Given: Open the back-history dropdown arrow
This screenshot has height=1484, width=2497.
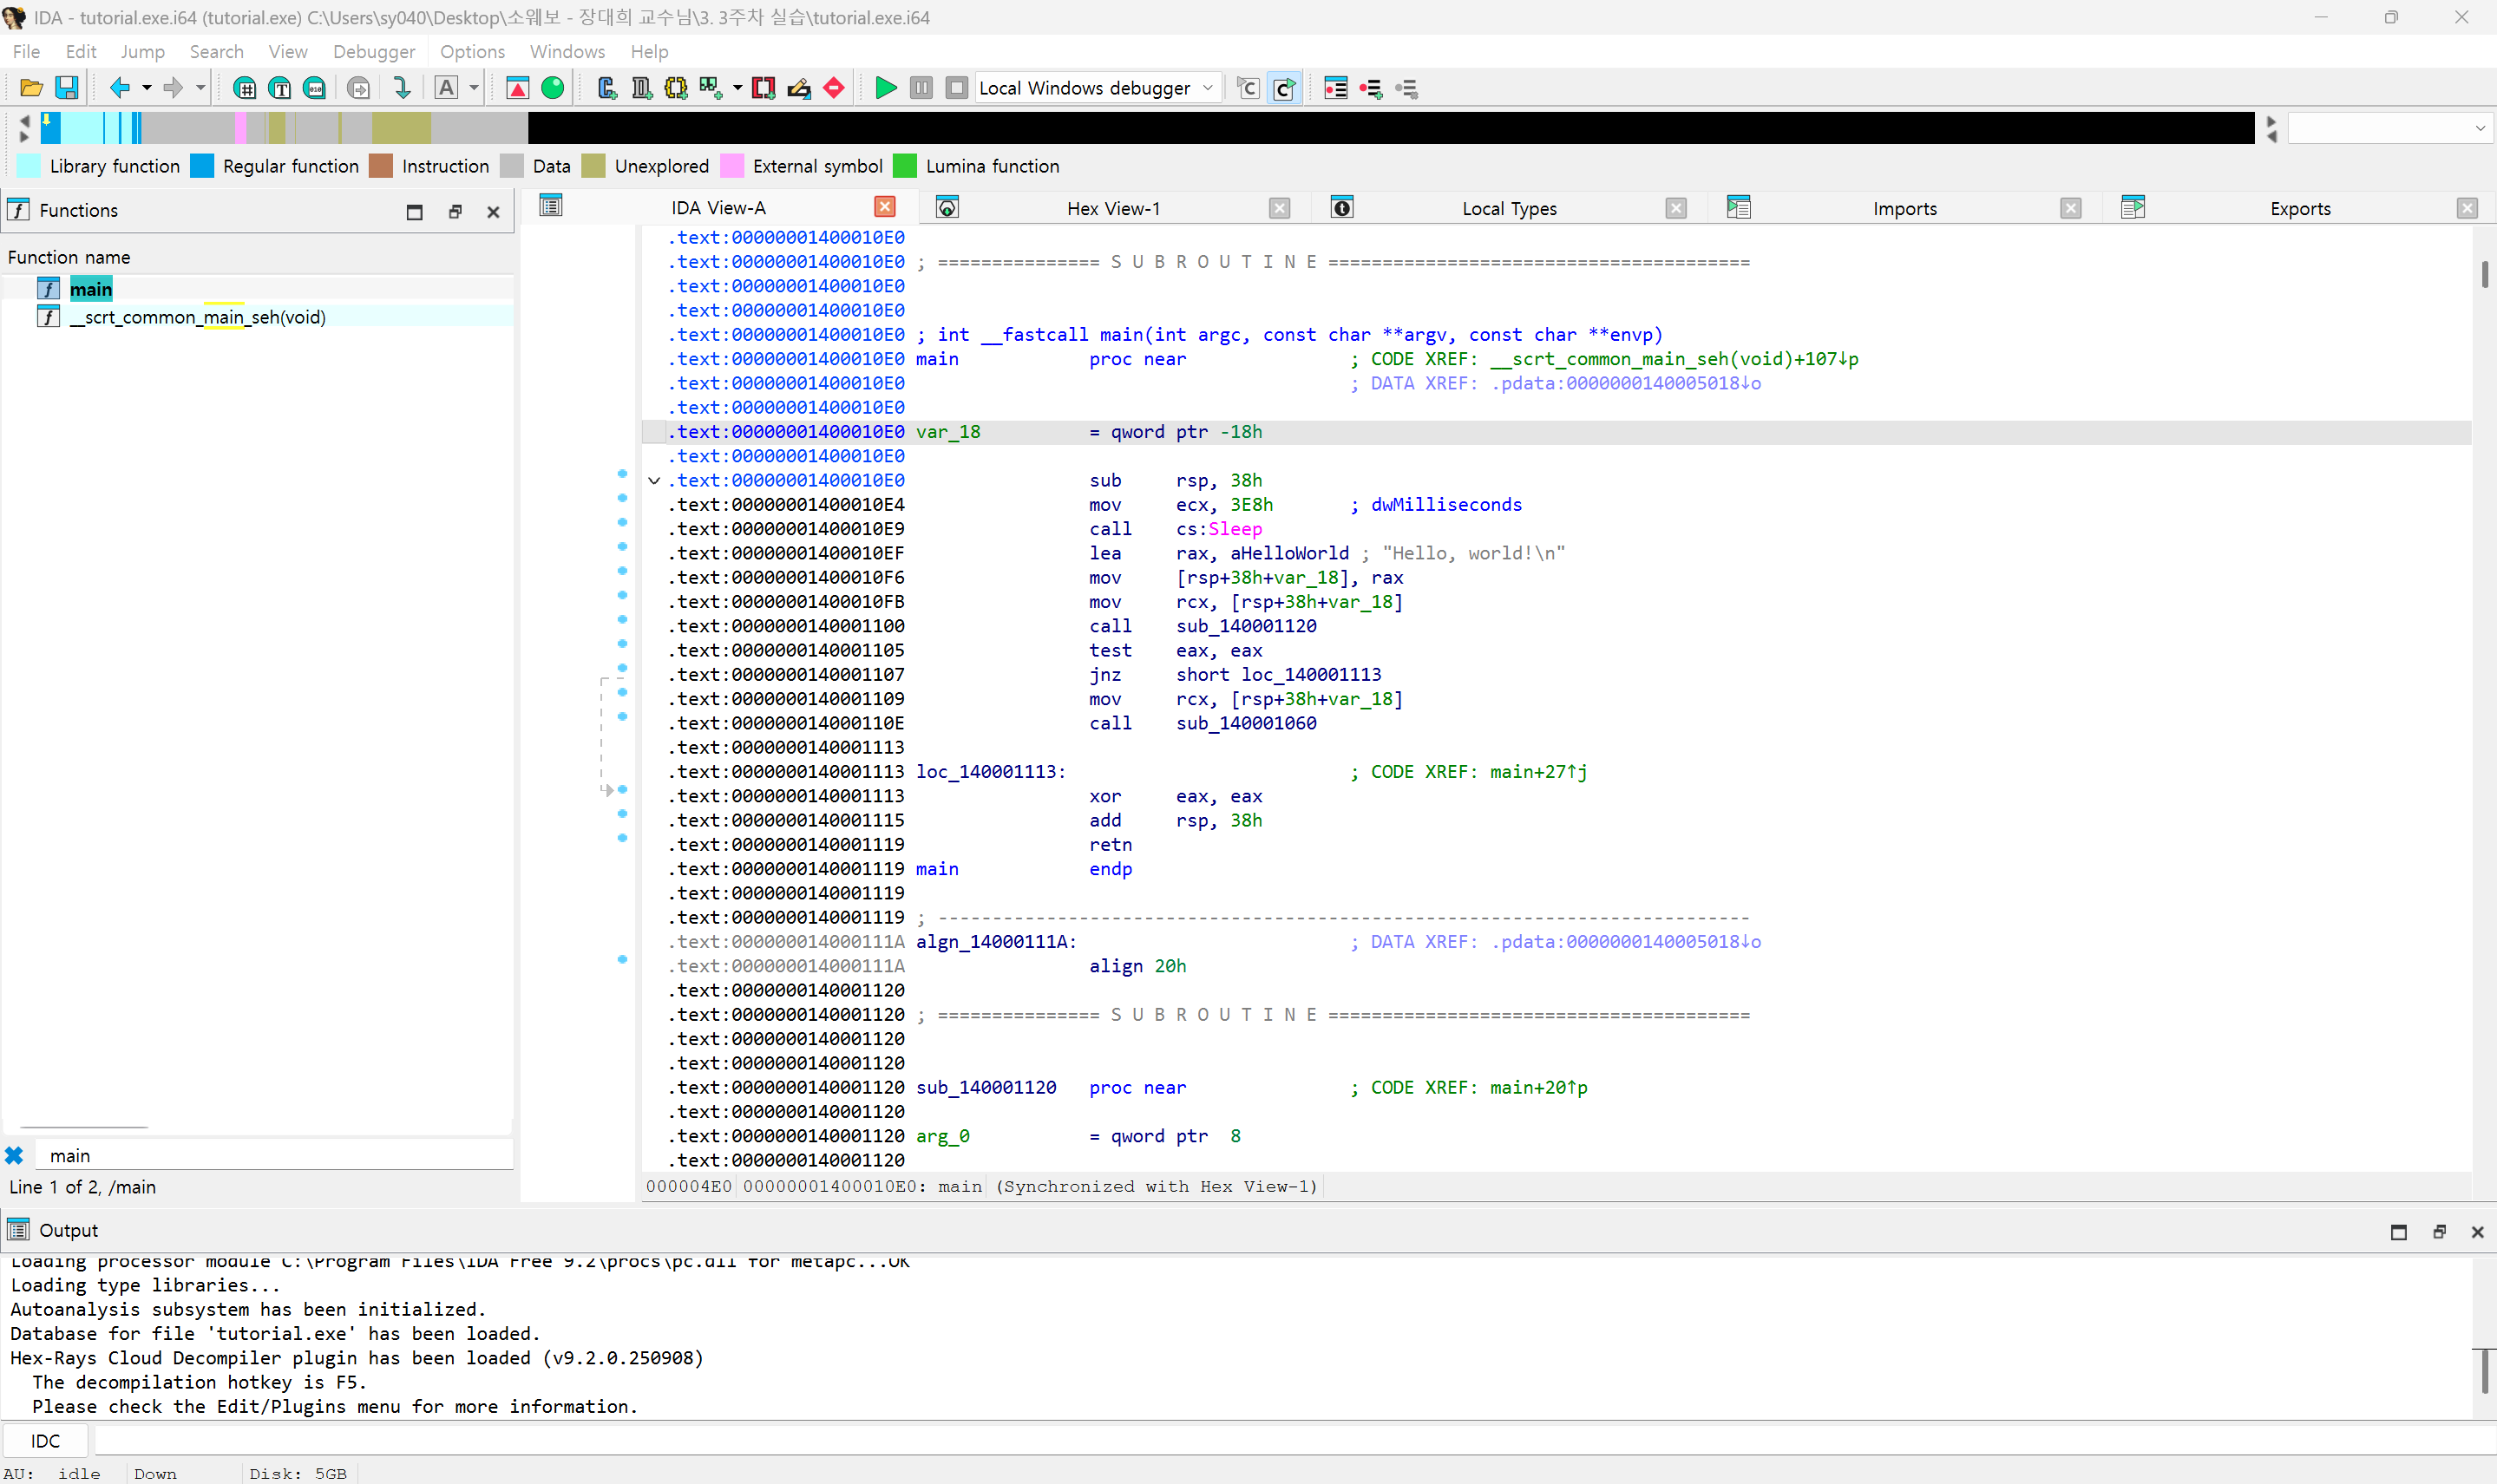Looking at the screenshot, I should click(x=147, y=88).
